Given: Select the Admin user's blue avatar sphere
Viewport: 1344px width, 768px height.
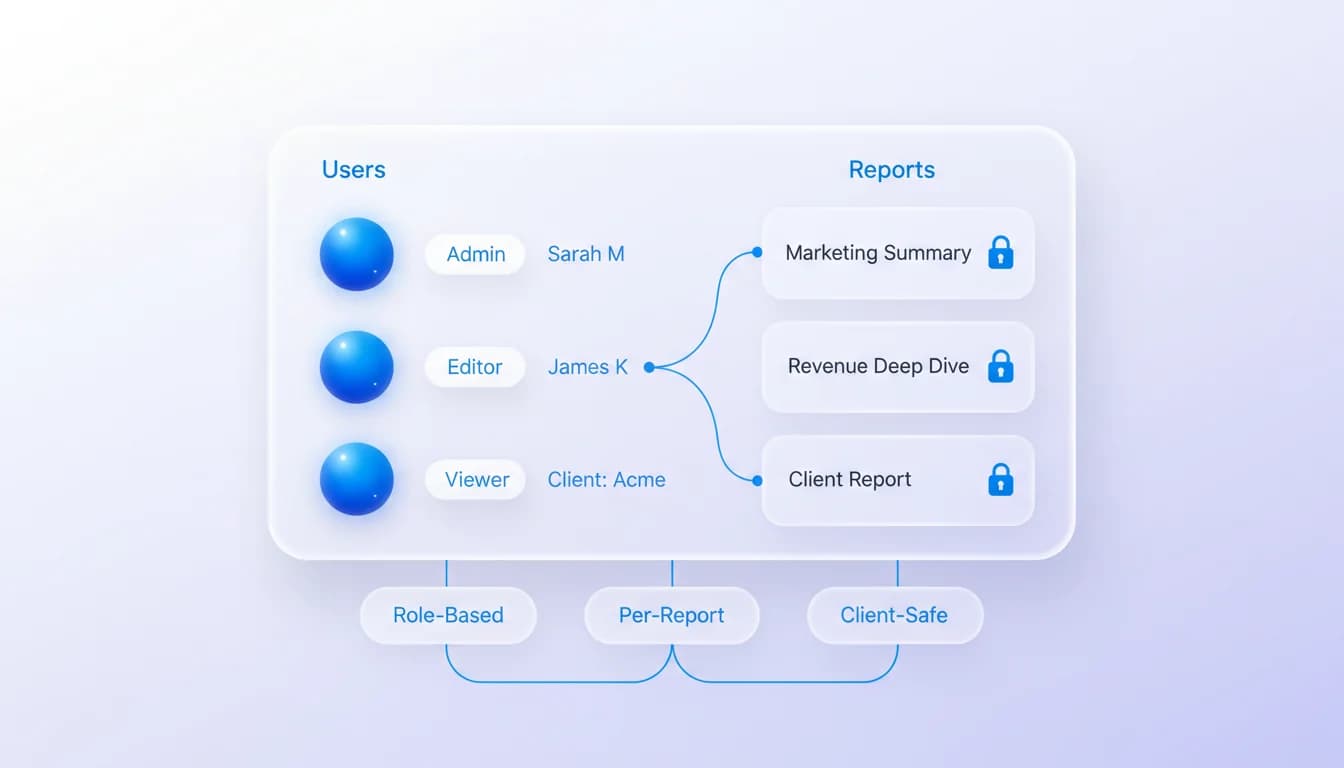Looking at the screenshot, I should click(356, 254).
